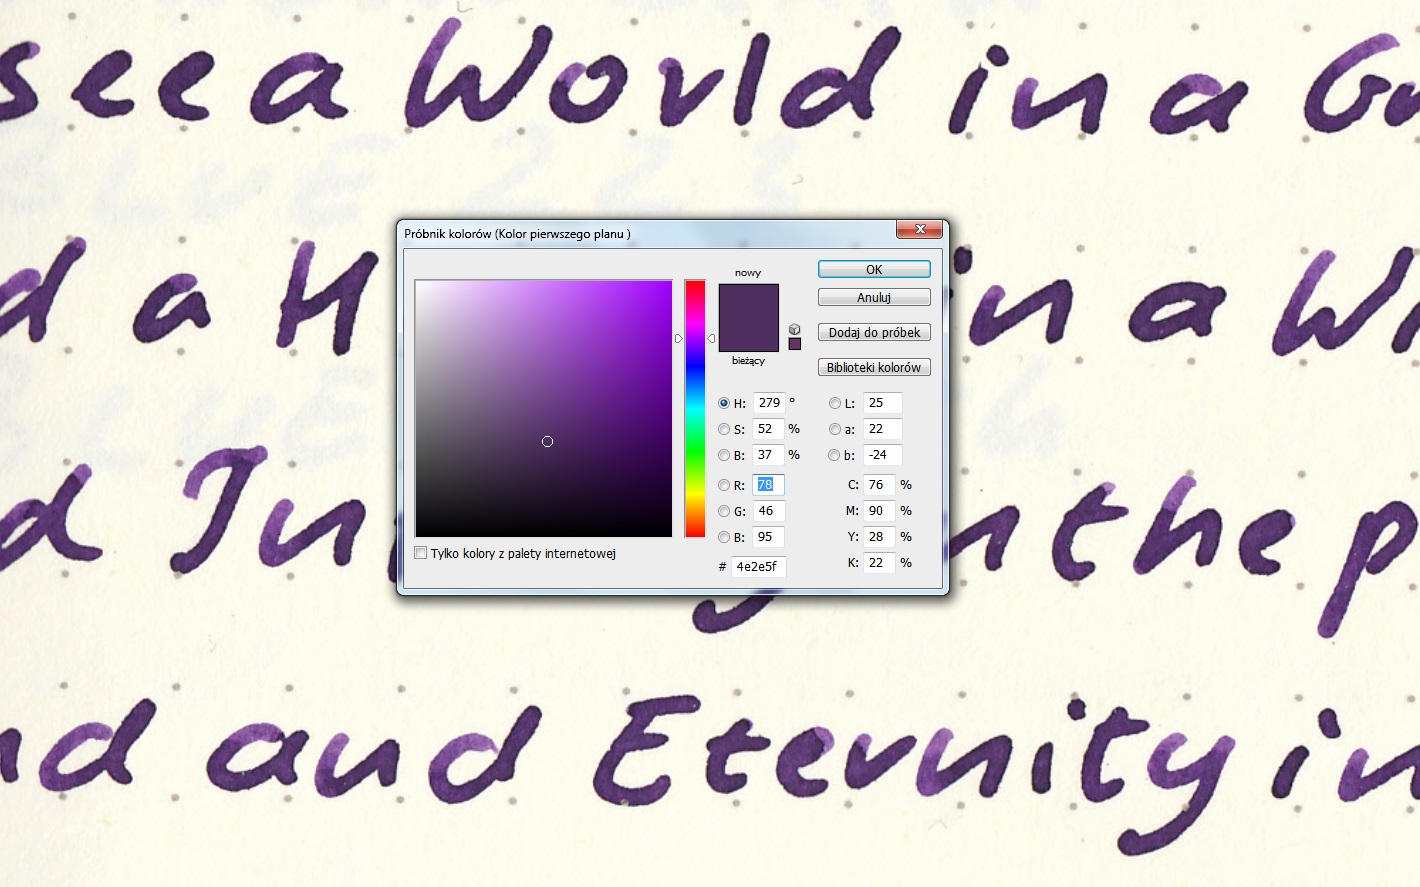Click the small web-safe swatch below the cube
Image resolution: width=1420 pixels, height=887 pixels.
tap(795, 344)
